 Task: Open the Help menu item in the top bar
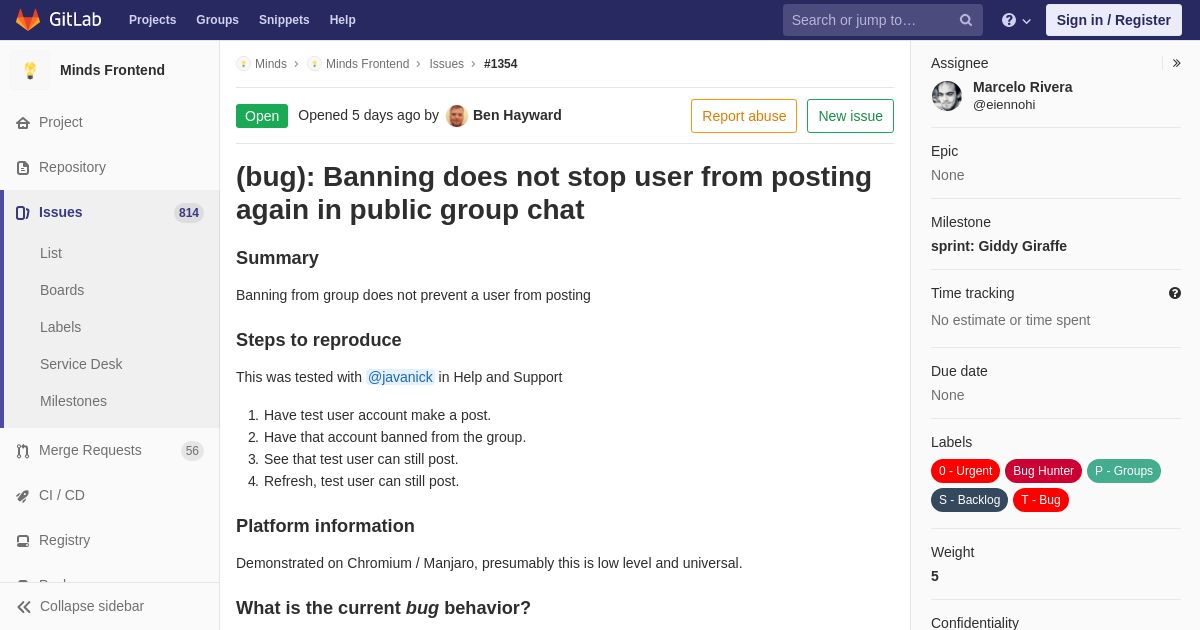[x=343, y=20]
